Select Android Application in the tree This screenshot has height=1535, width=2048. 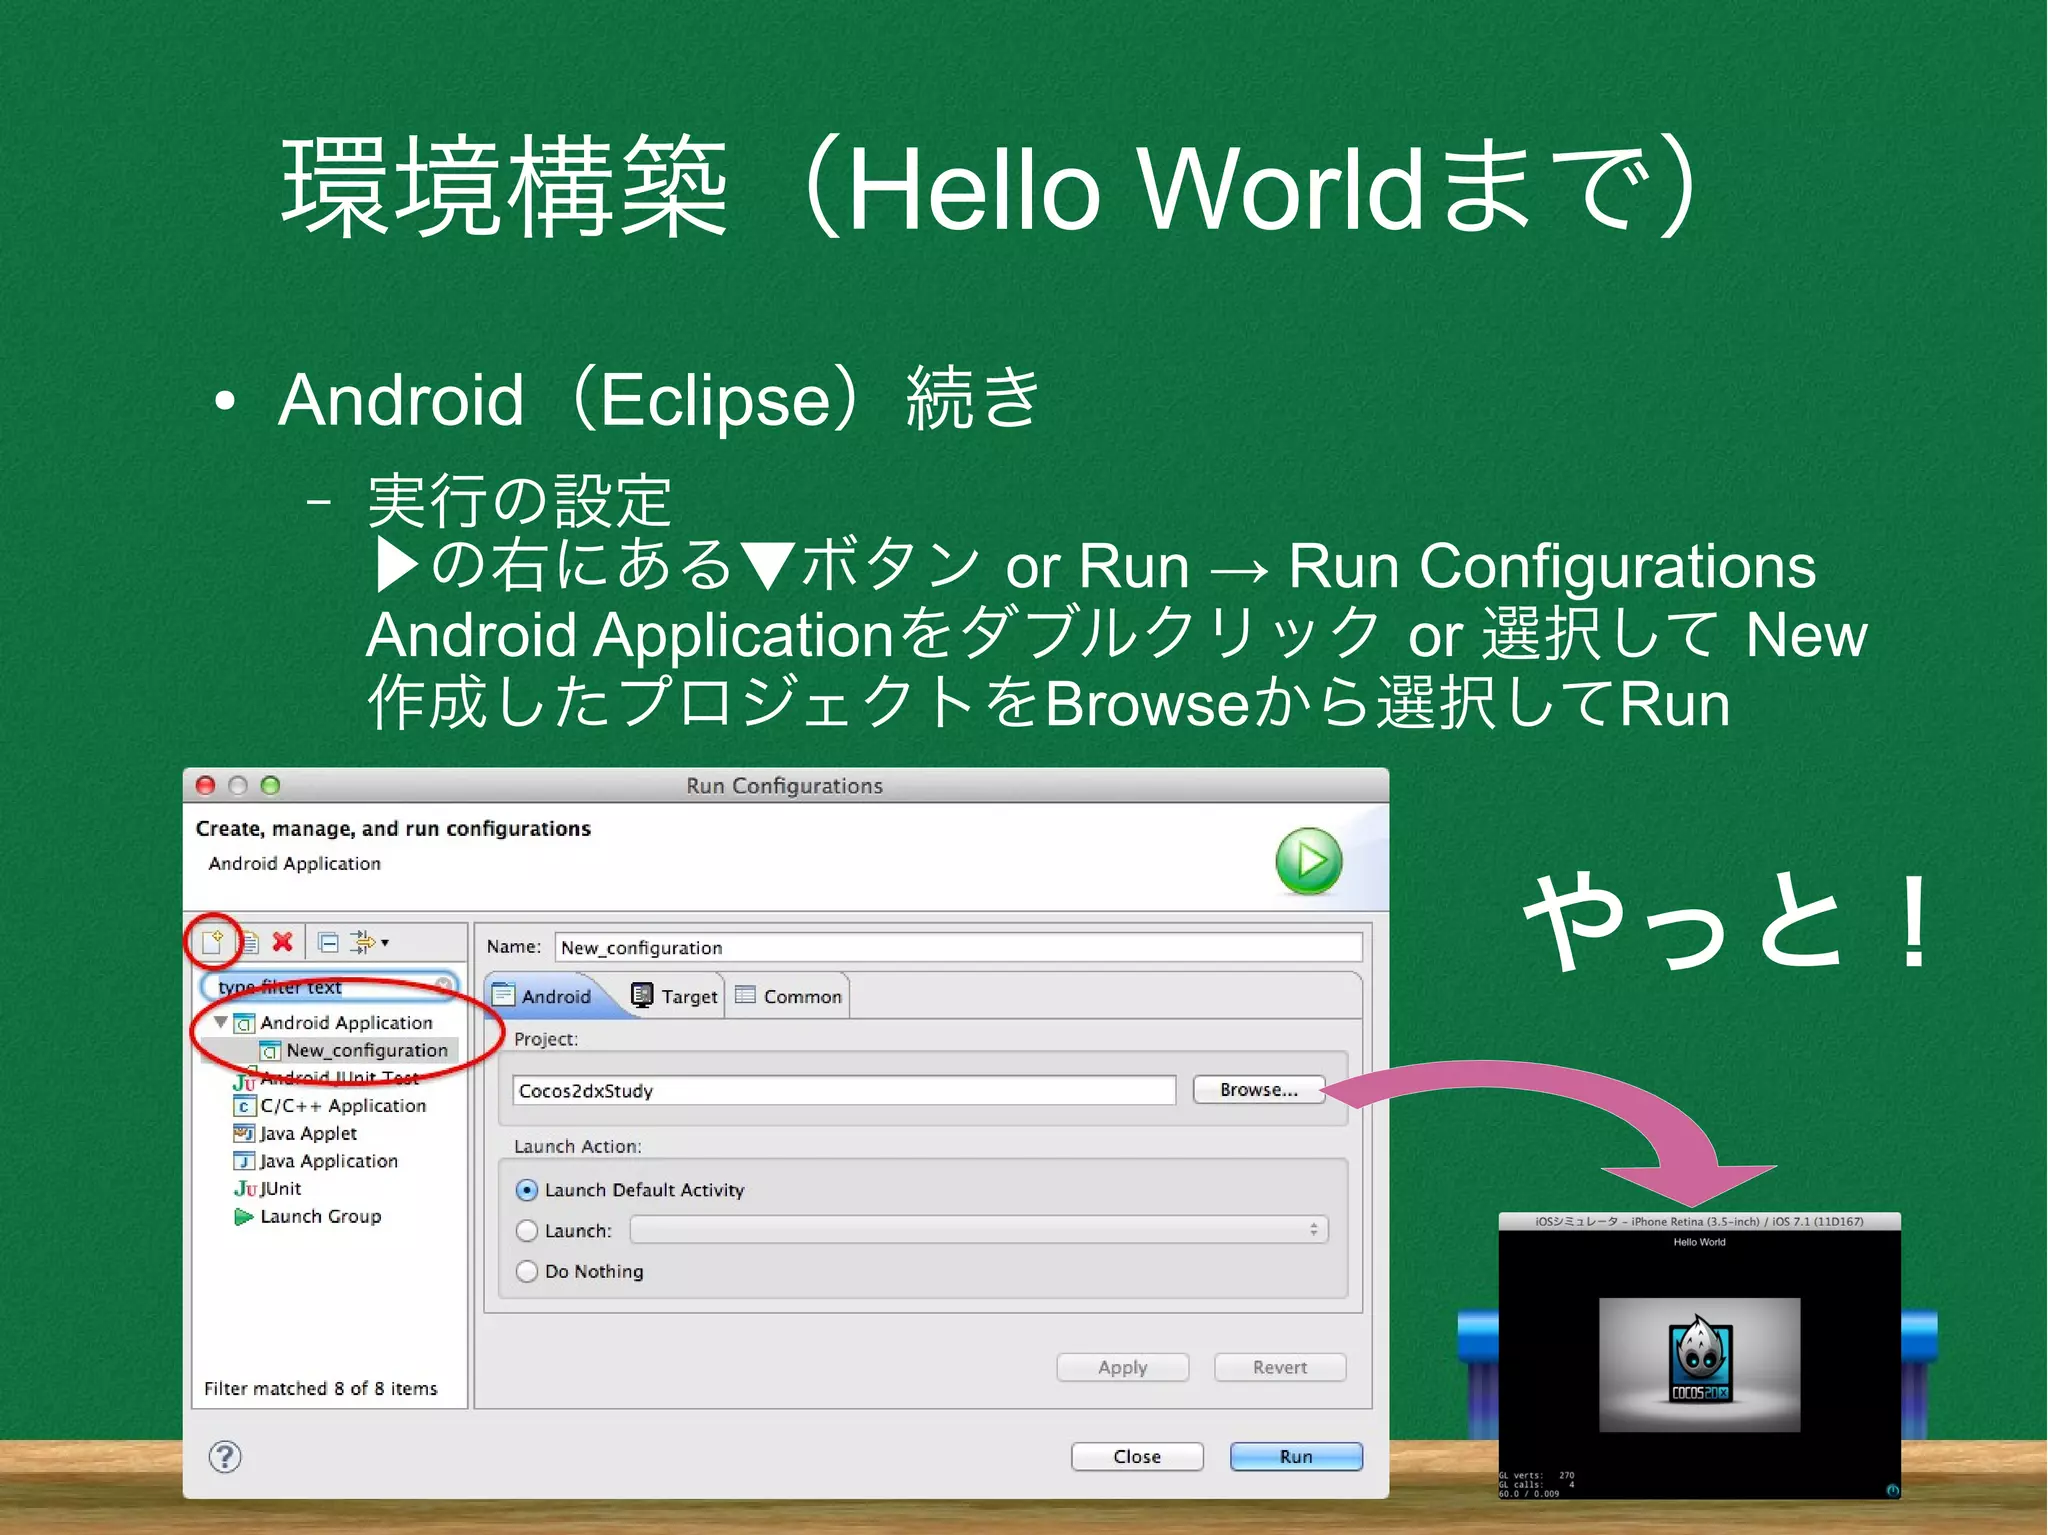pos(346,1022)
